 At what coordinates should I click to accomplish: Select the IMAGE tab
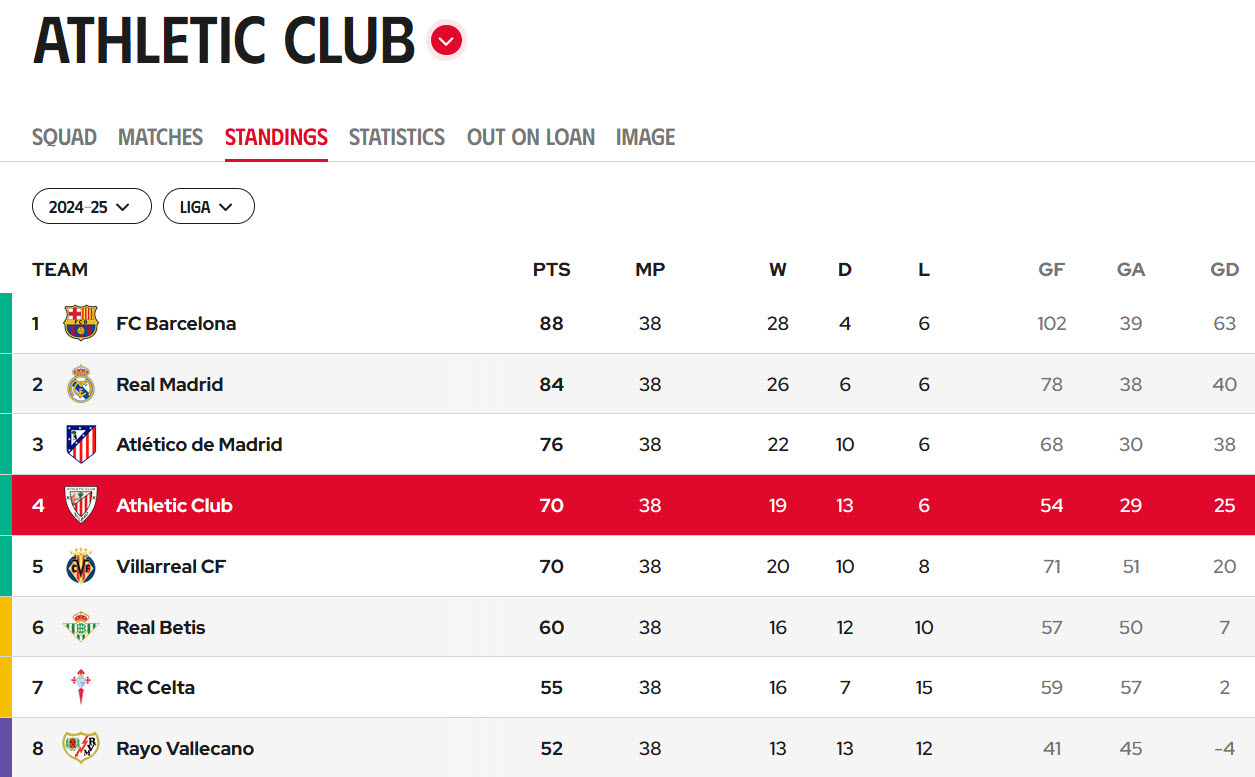(646, 137)
